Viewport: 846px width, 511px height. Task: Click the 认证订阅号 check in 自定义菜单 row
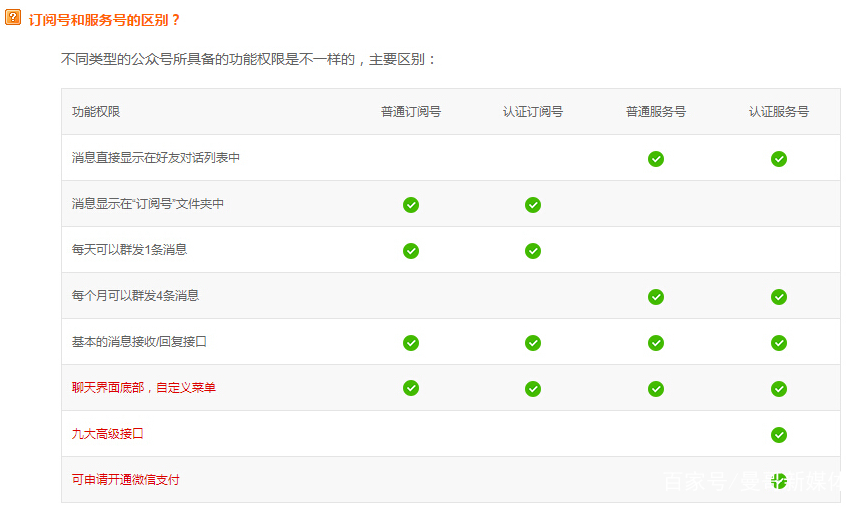[533, 389]
